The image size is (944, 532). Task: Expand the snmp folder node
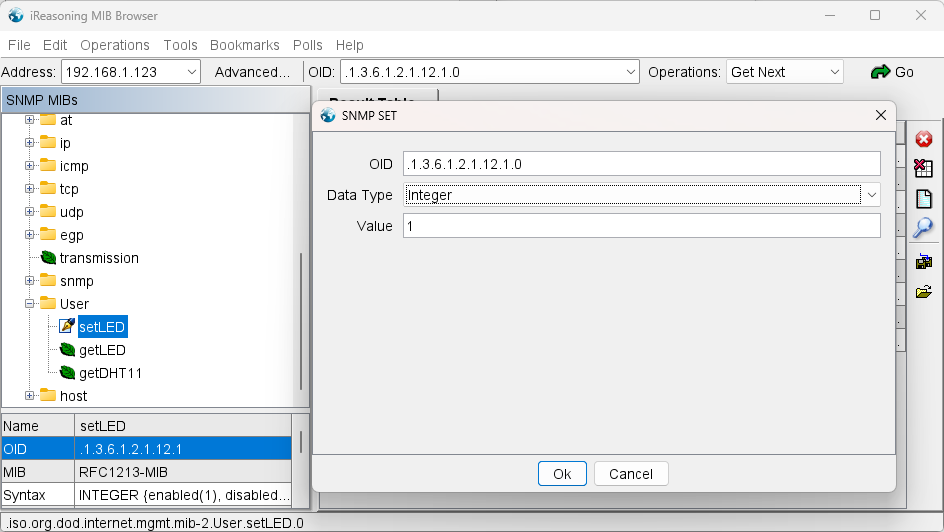click(30, 281)
